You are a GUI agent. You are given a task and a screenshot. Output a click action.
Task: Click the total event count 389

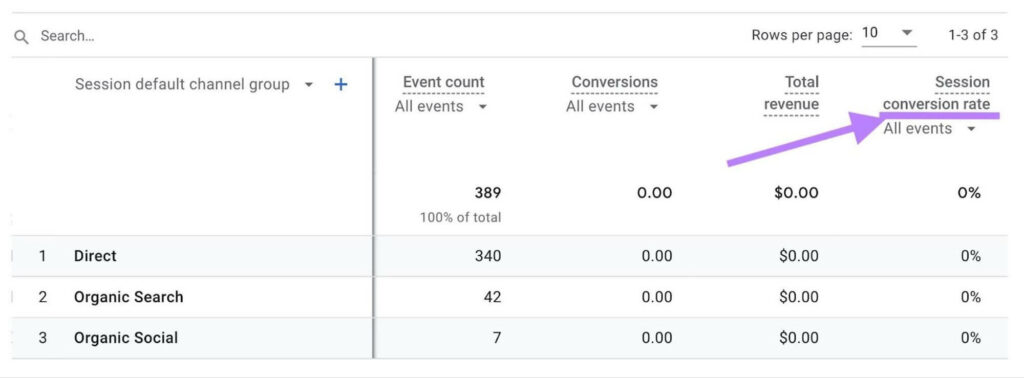[488, 193]
